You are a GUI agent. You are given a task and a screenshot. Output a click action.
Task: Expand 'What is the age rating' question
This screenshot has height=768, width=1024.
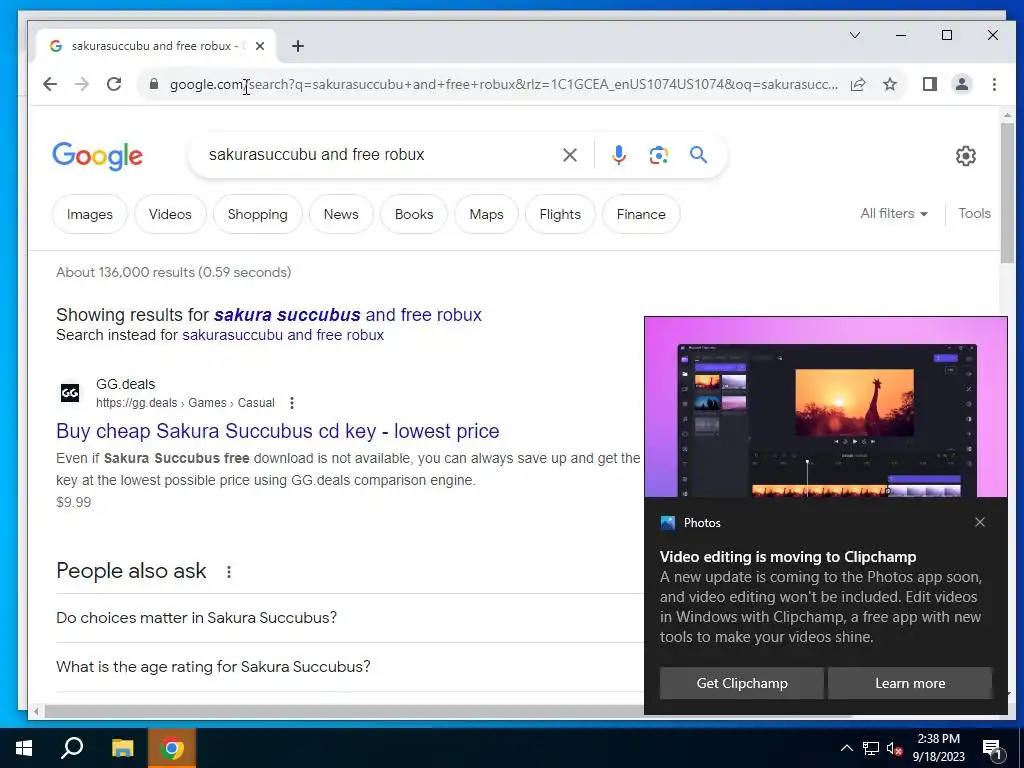click(350, 667)
